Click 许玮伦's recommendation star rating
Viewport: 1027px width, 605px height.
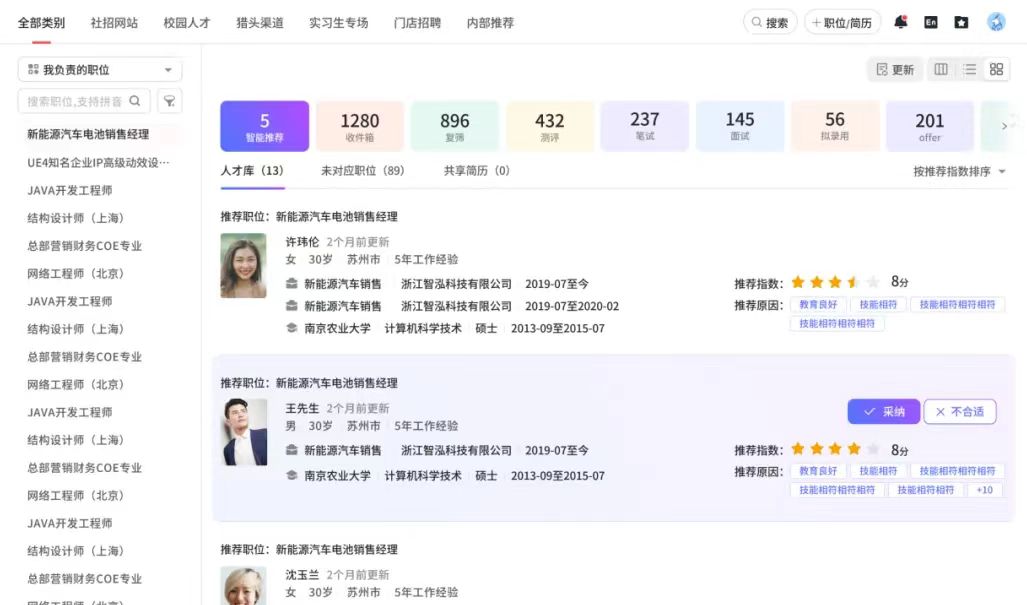pos(835,282)
